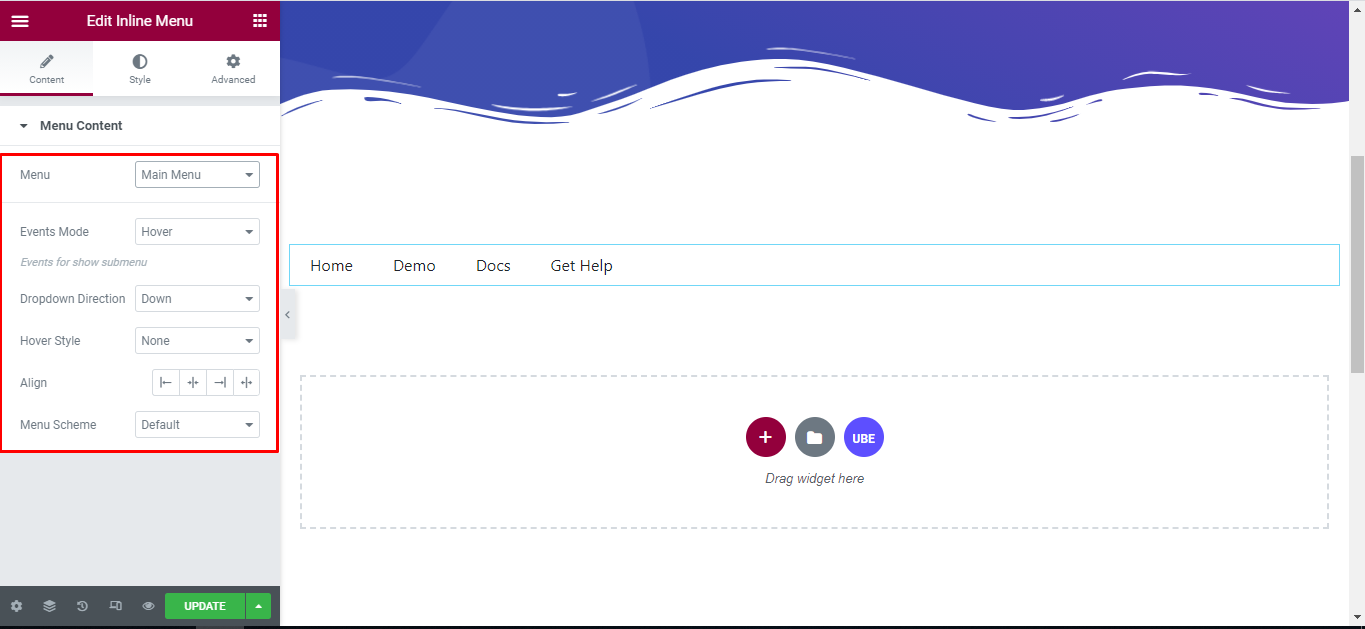Open the widgets grid panel icon

pyautogui.click(x=260, y=21)
